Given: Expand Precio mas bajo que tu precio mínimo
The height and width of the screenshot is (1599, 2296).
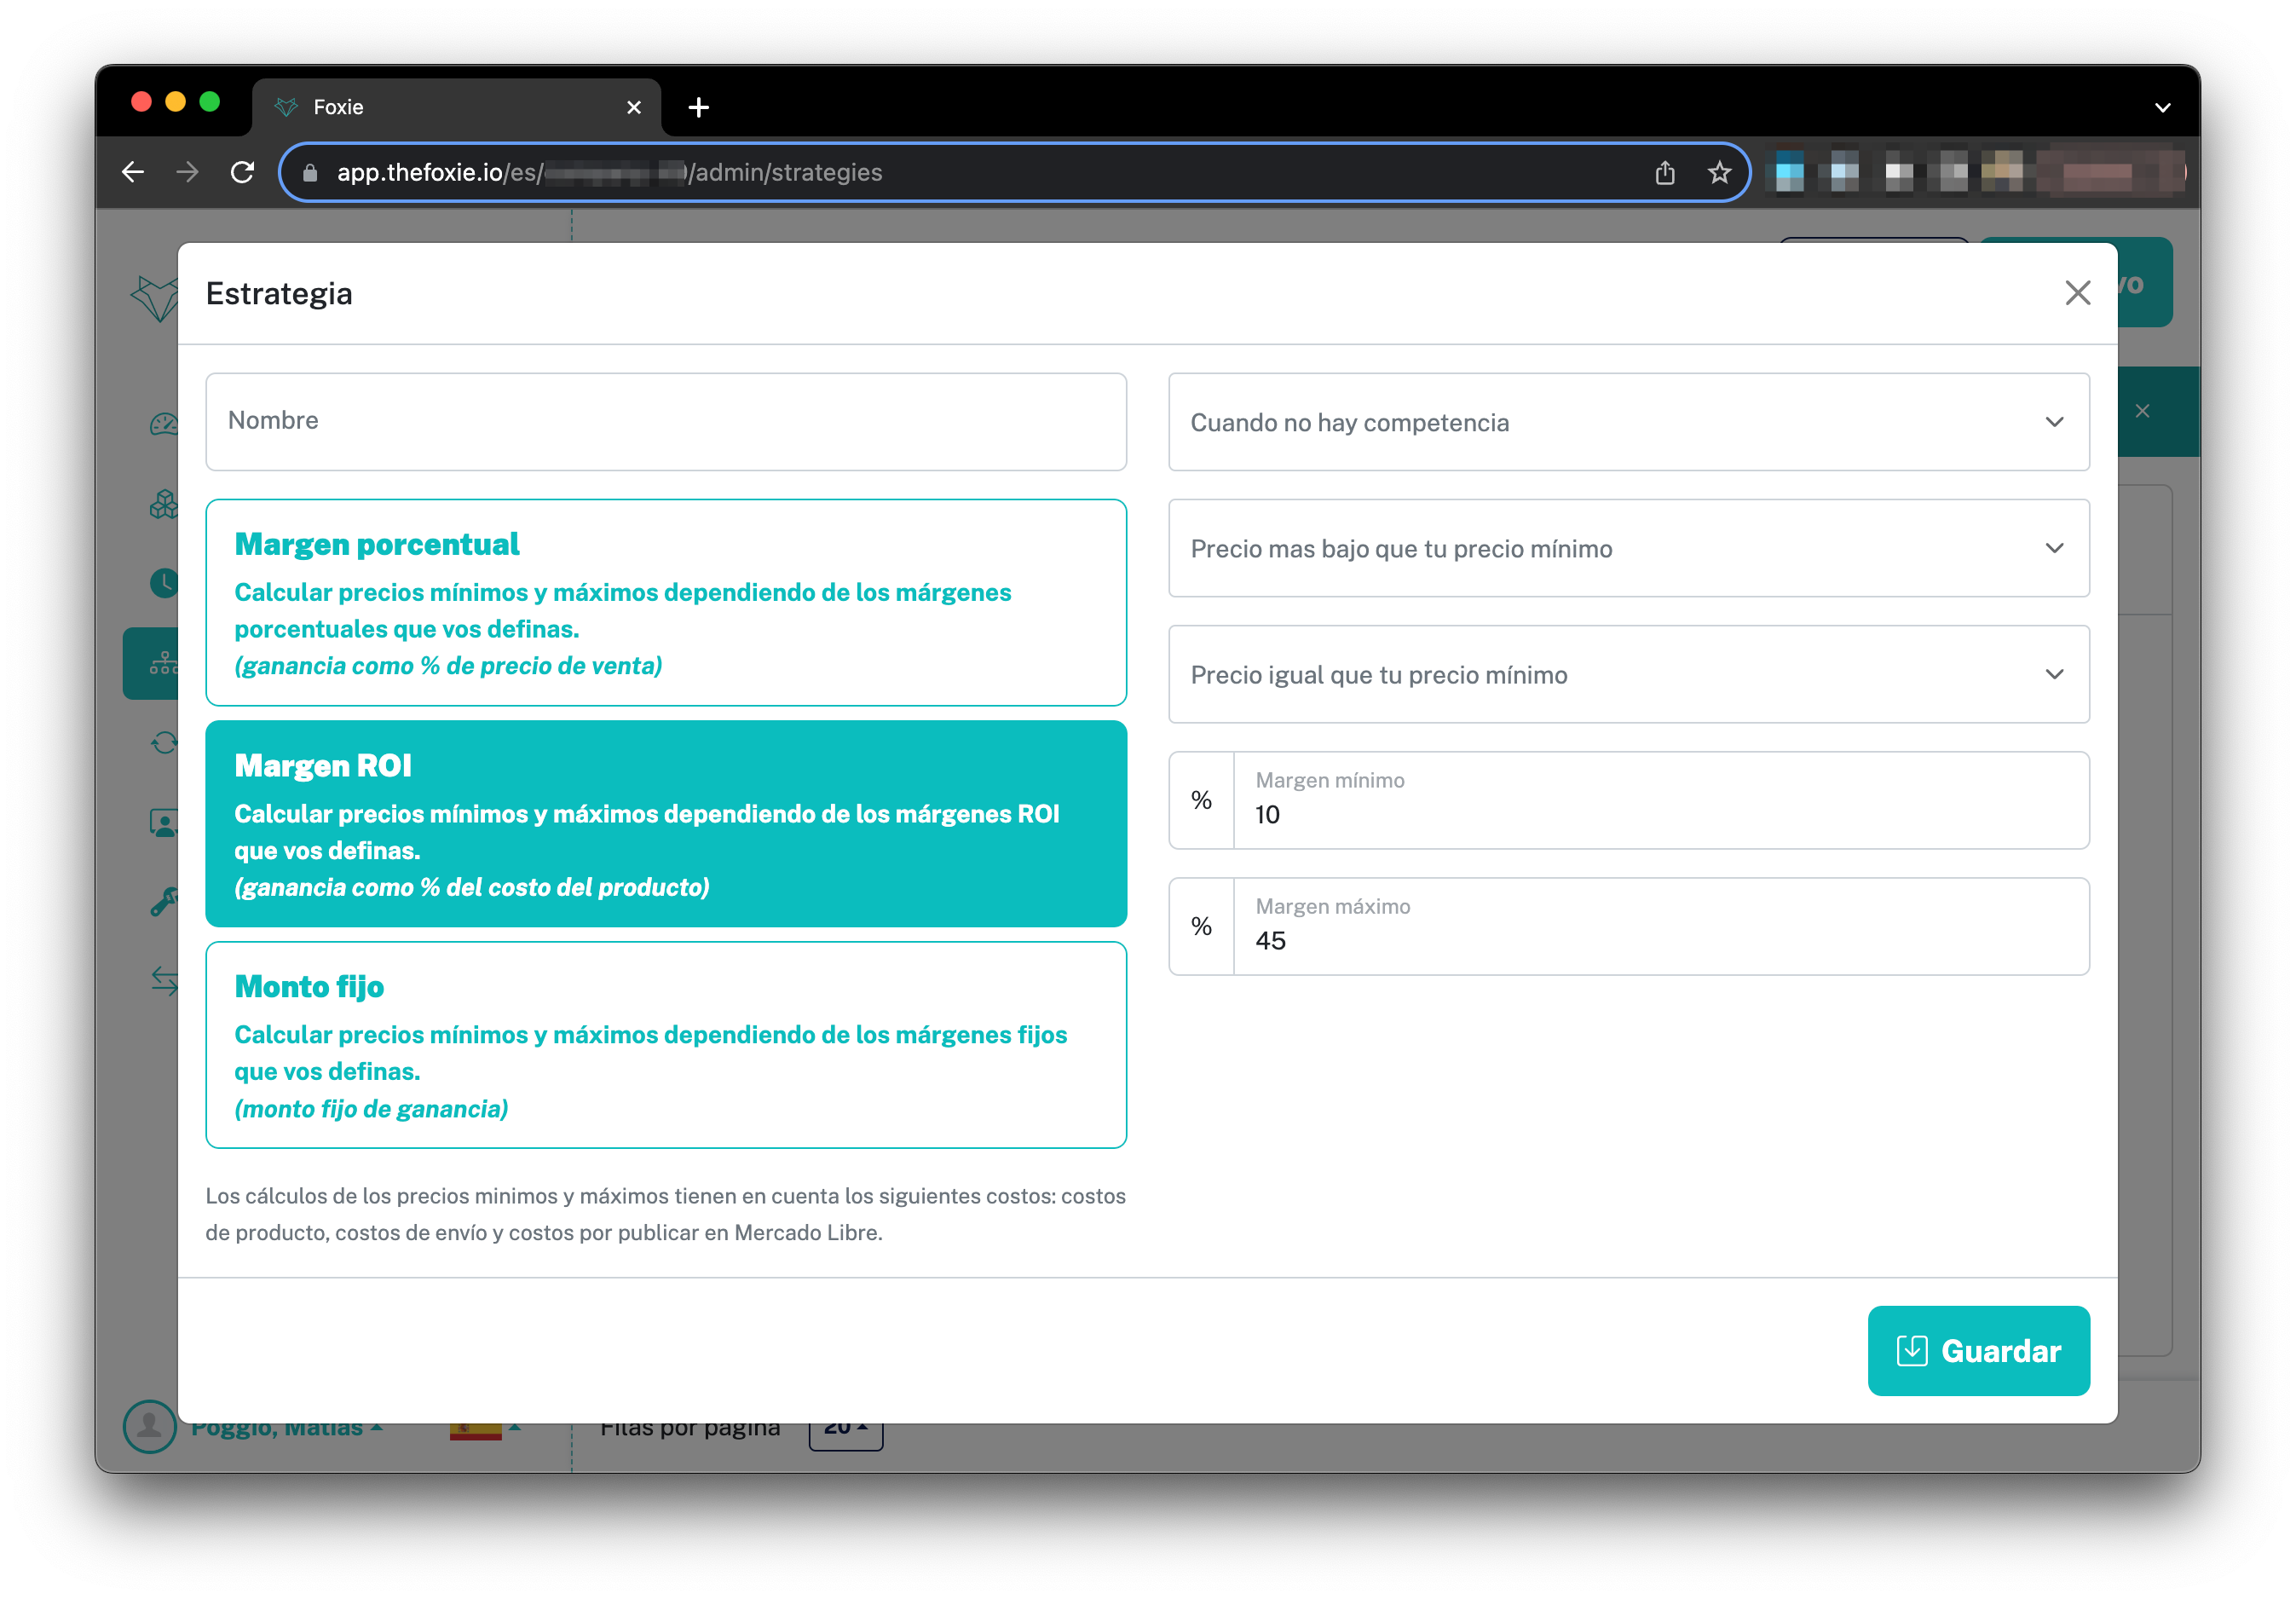Looking at the screenshot, I should click(1628, 548).
